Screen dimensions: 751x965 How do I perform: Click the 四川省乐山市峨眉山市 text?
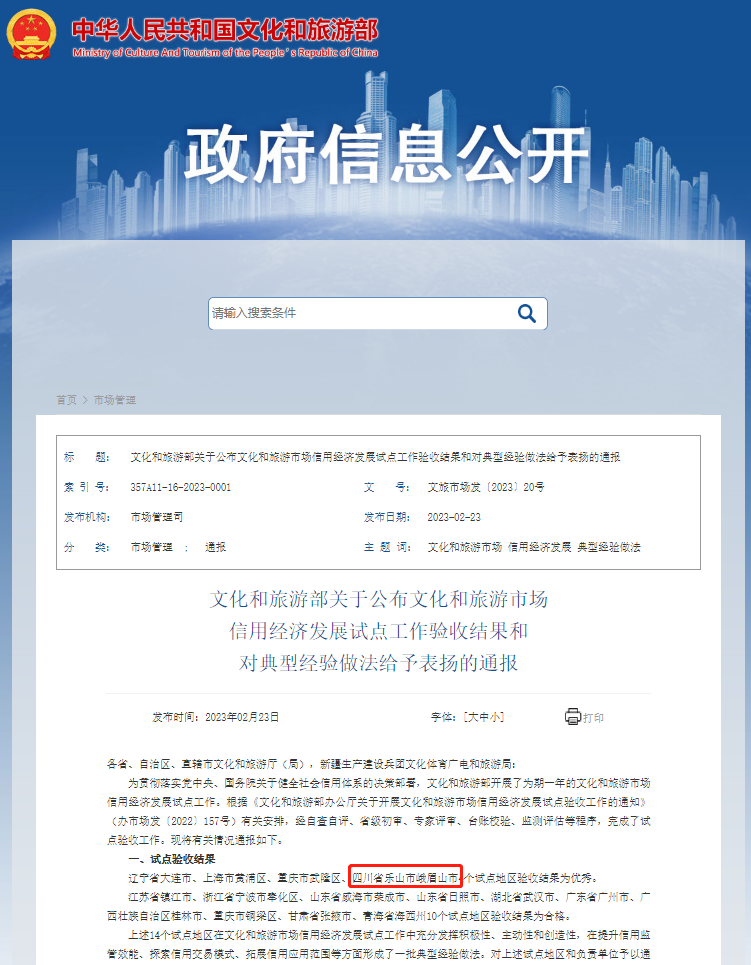pyautogui.click(x=406, y=878)
